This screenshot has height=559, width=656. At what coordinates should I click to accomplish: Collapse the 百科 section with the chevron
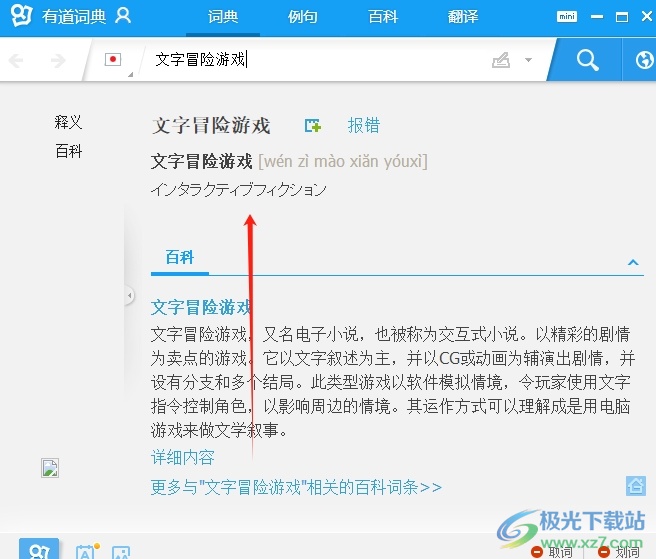click(633, 262)
